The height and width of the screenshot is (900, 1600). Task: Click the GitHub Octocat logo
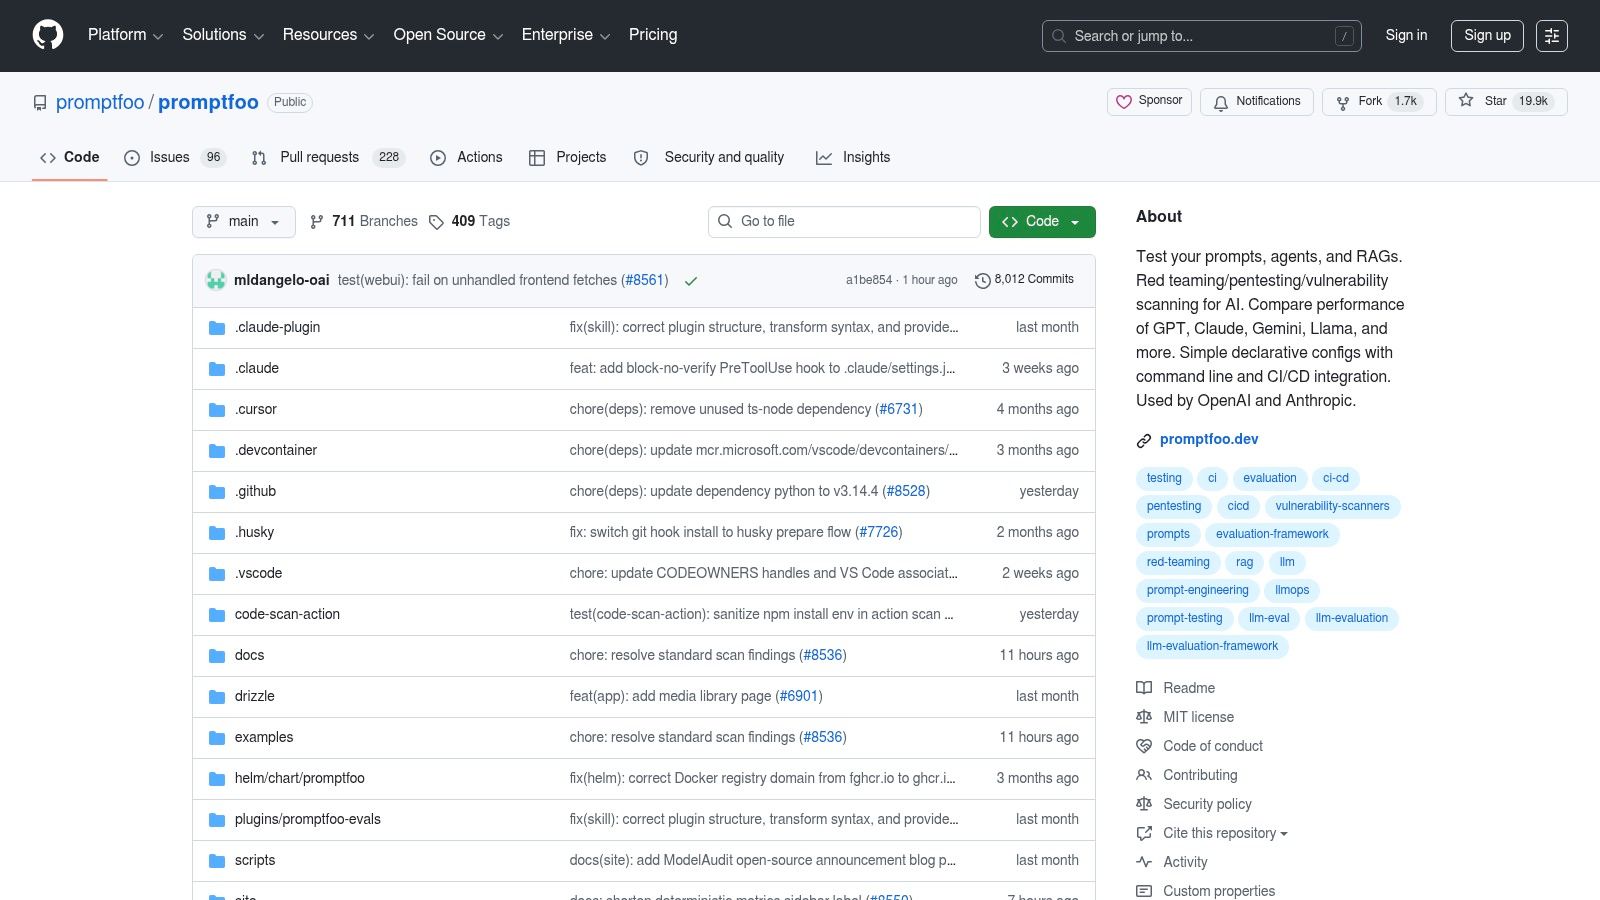coord(48,35)
